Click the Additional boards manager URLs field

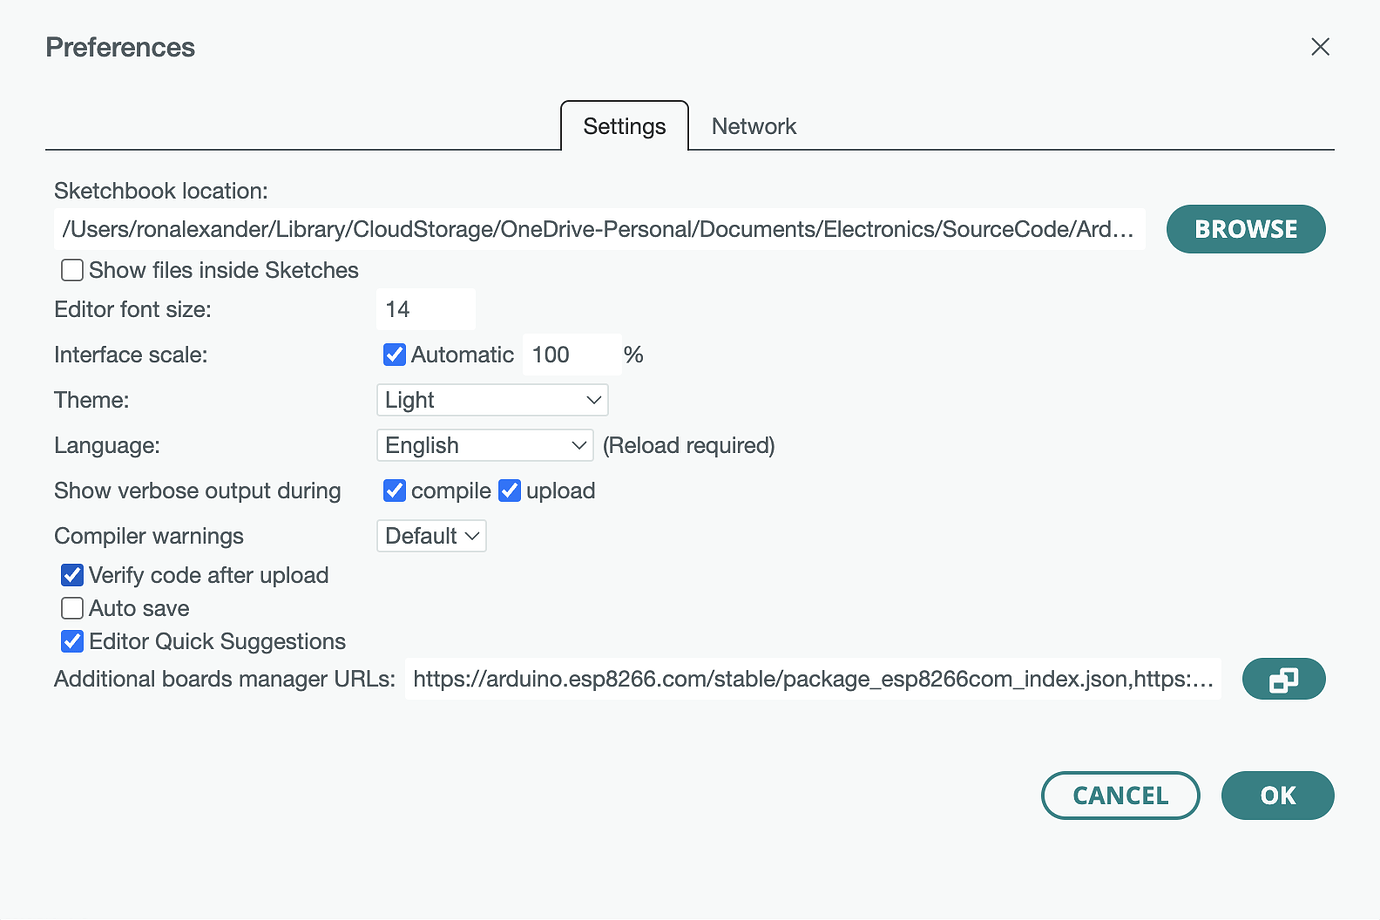(x=812, y=680)
